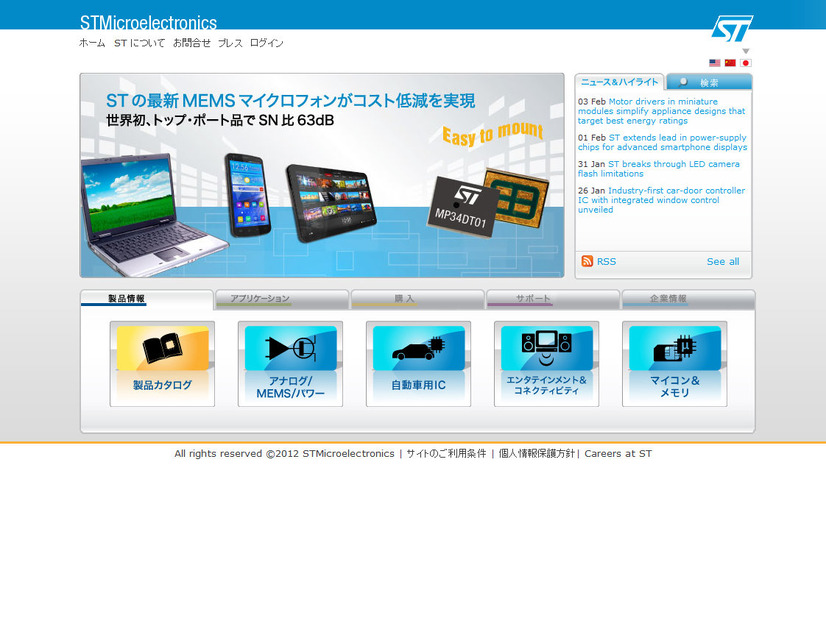Select the 購入 tab

point(417,299)
